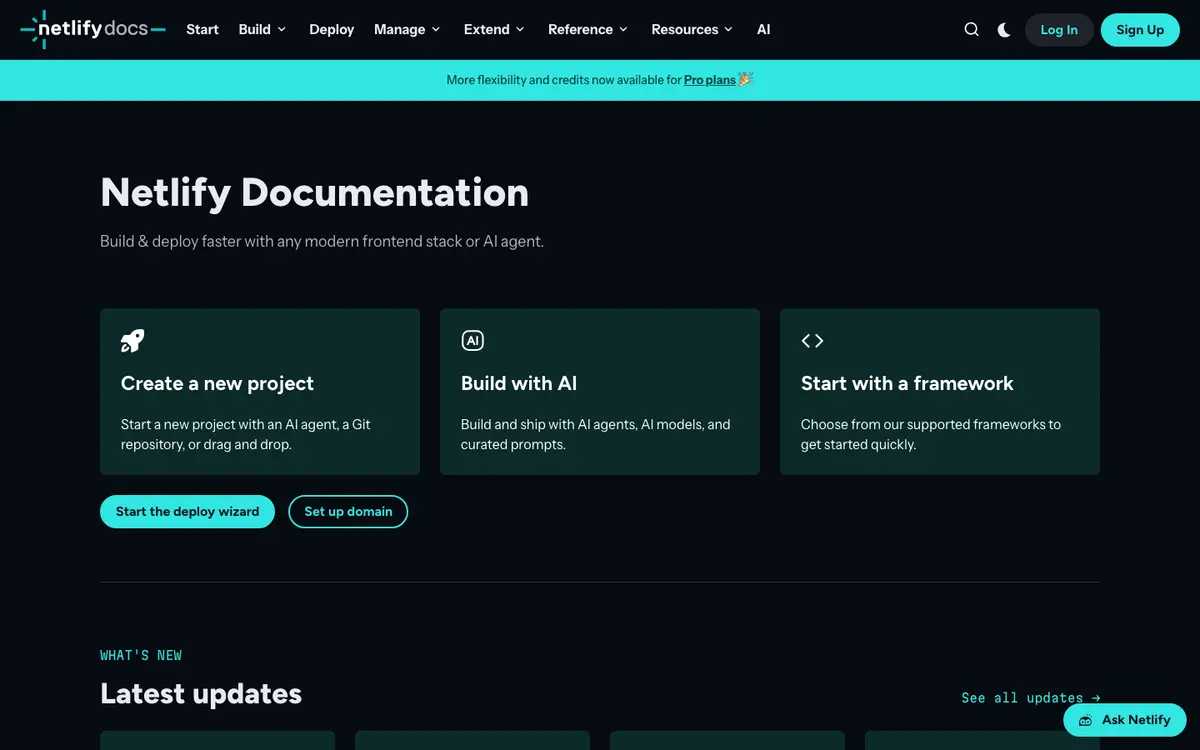Toggle the dark mode moon icon
Image resolution: width=1200 pixels, height=750 pixels.
pyautogui.click(x=1004, y=30)
